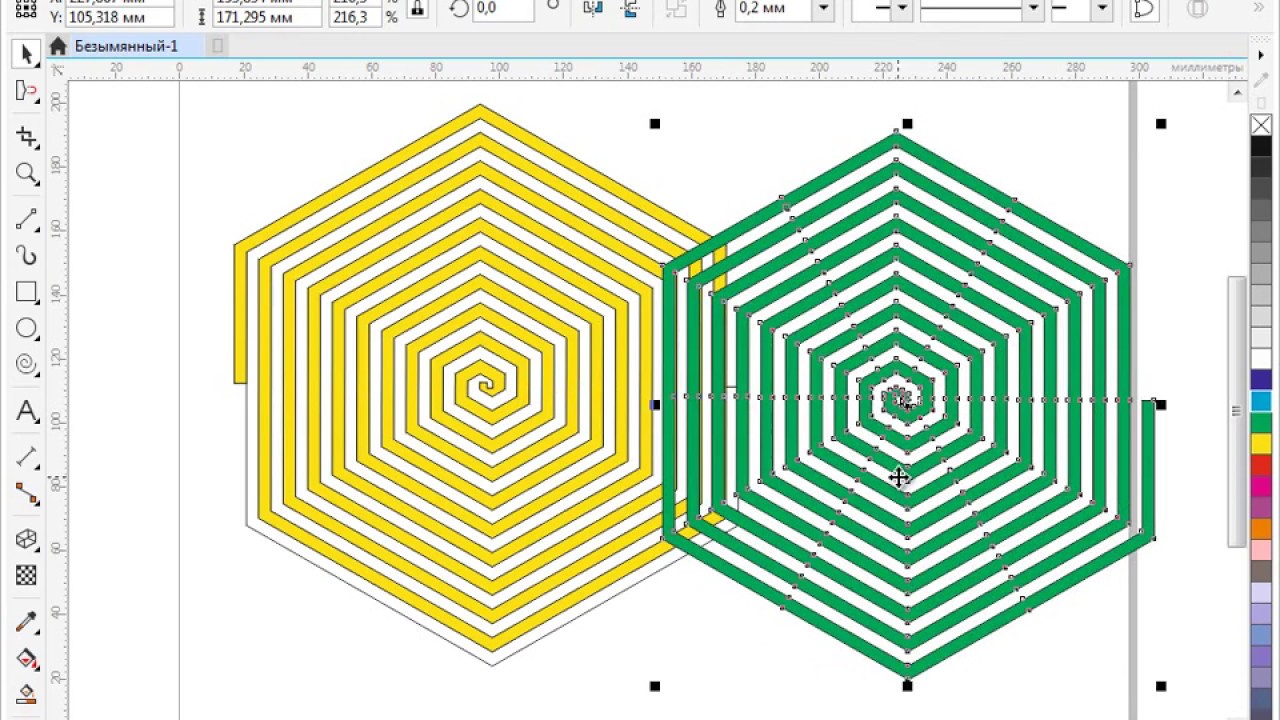Select the Transparency checkerboard tool

[27, 575]
